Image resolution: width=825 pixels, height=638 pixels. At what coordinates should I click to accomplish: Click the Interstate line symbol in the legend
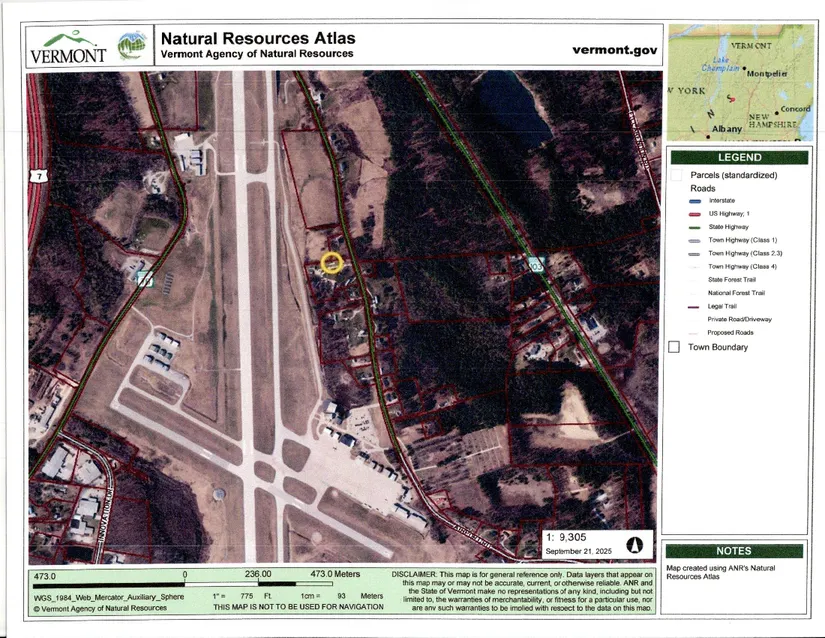point(694,201)
